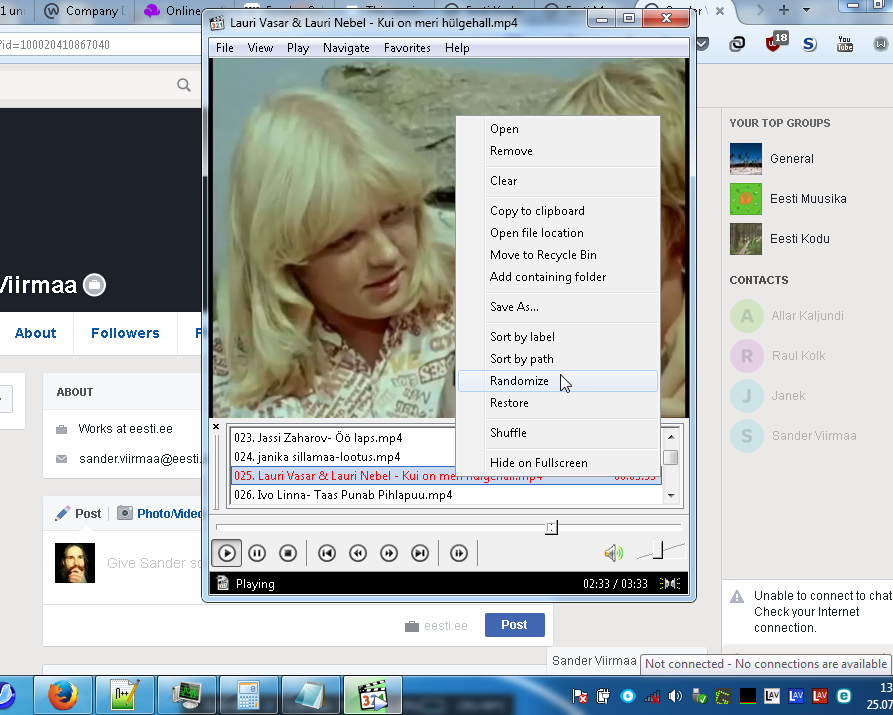Image resolution: width=893 pixels, height=715 pixels.
Task: Select playlist item 026 Ivo Linna
Action: pos(342,495)
